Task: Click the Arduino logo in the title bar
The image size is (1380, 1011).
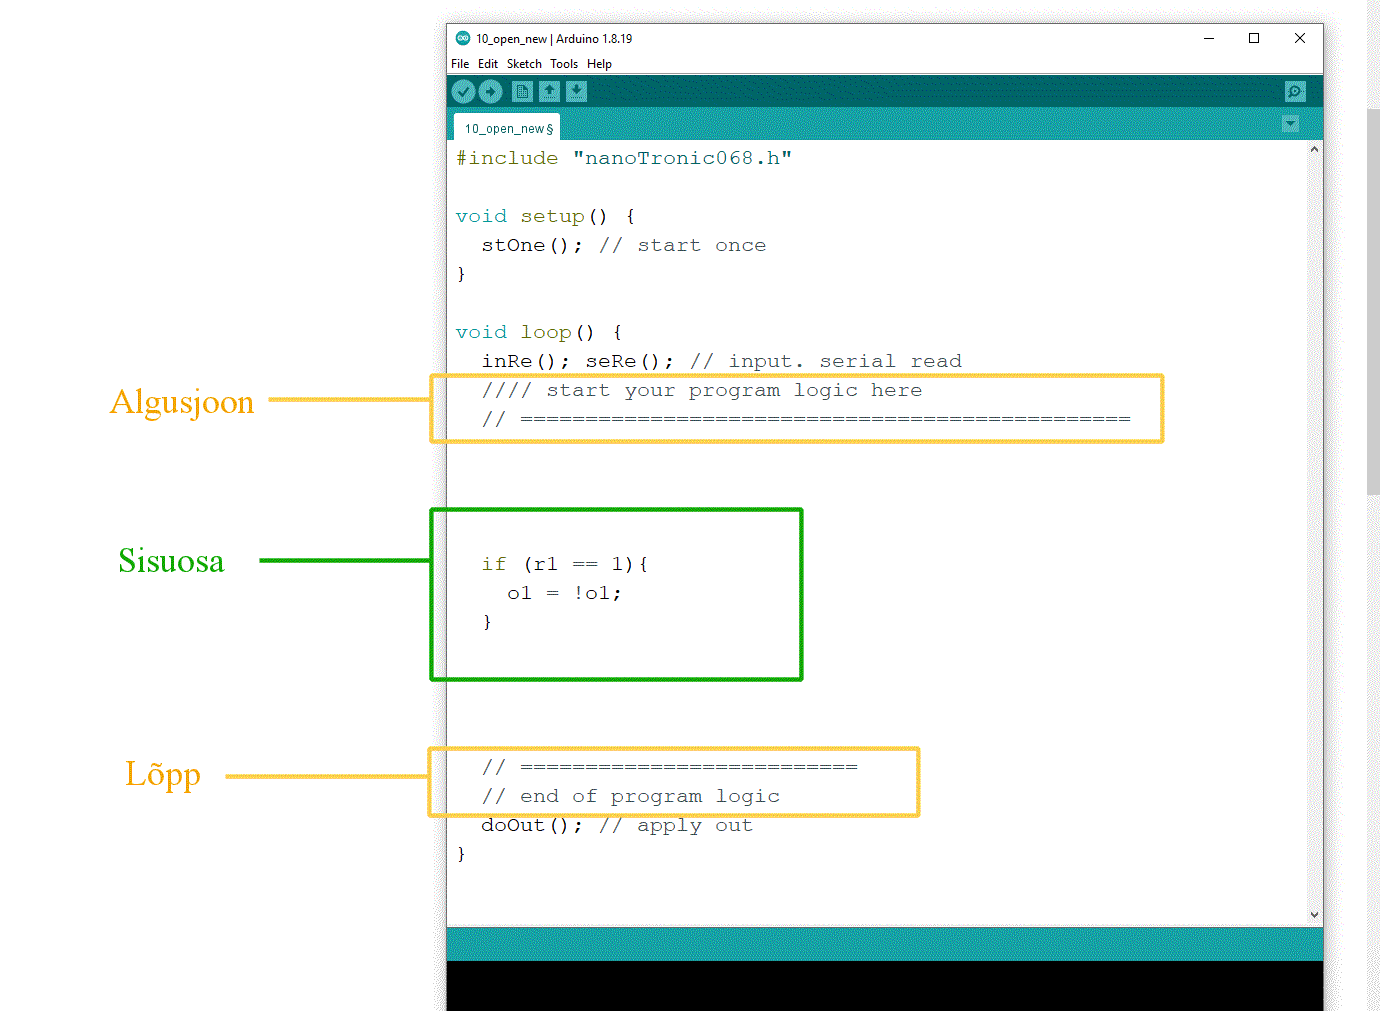Action: coord(463,39)
